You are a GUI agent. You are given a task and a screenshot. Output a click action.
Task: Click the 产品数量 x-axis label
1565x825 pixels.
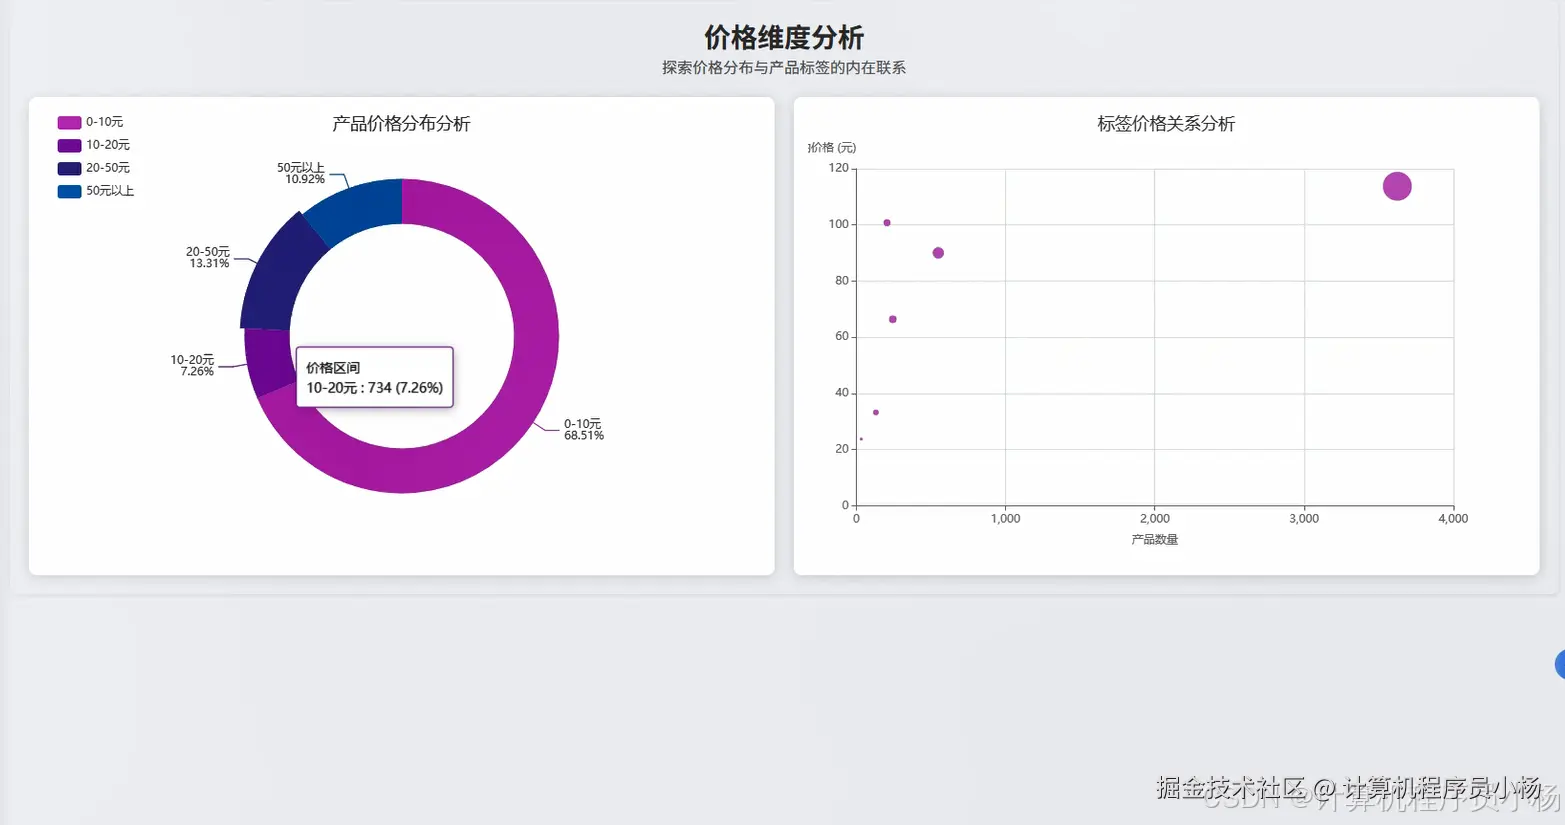pyautogui.click(x=1155, y=540)
